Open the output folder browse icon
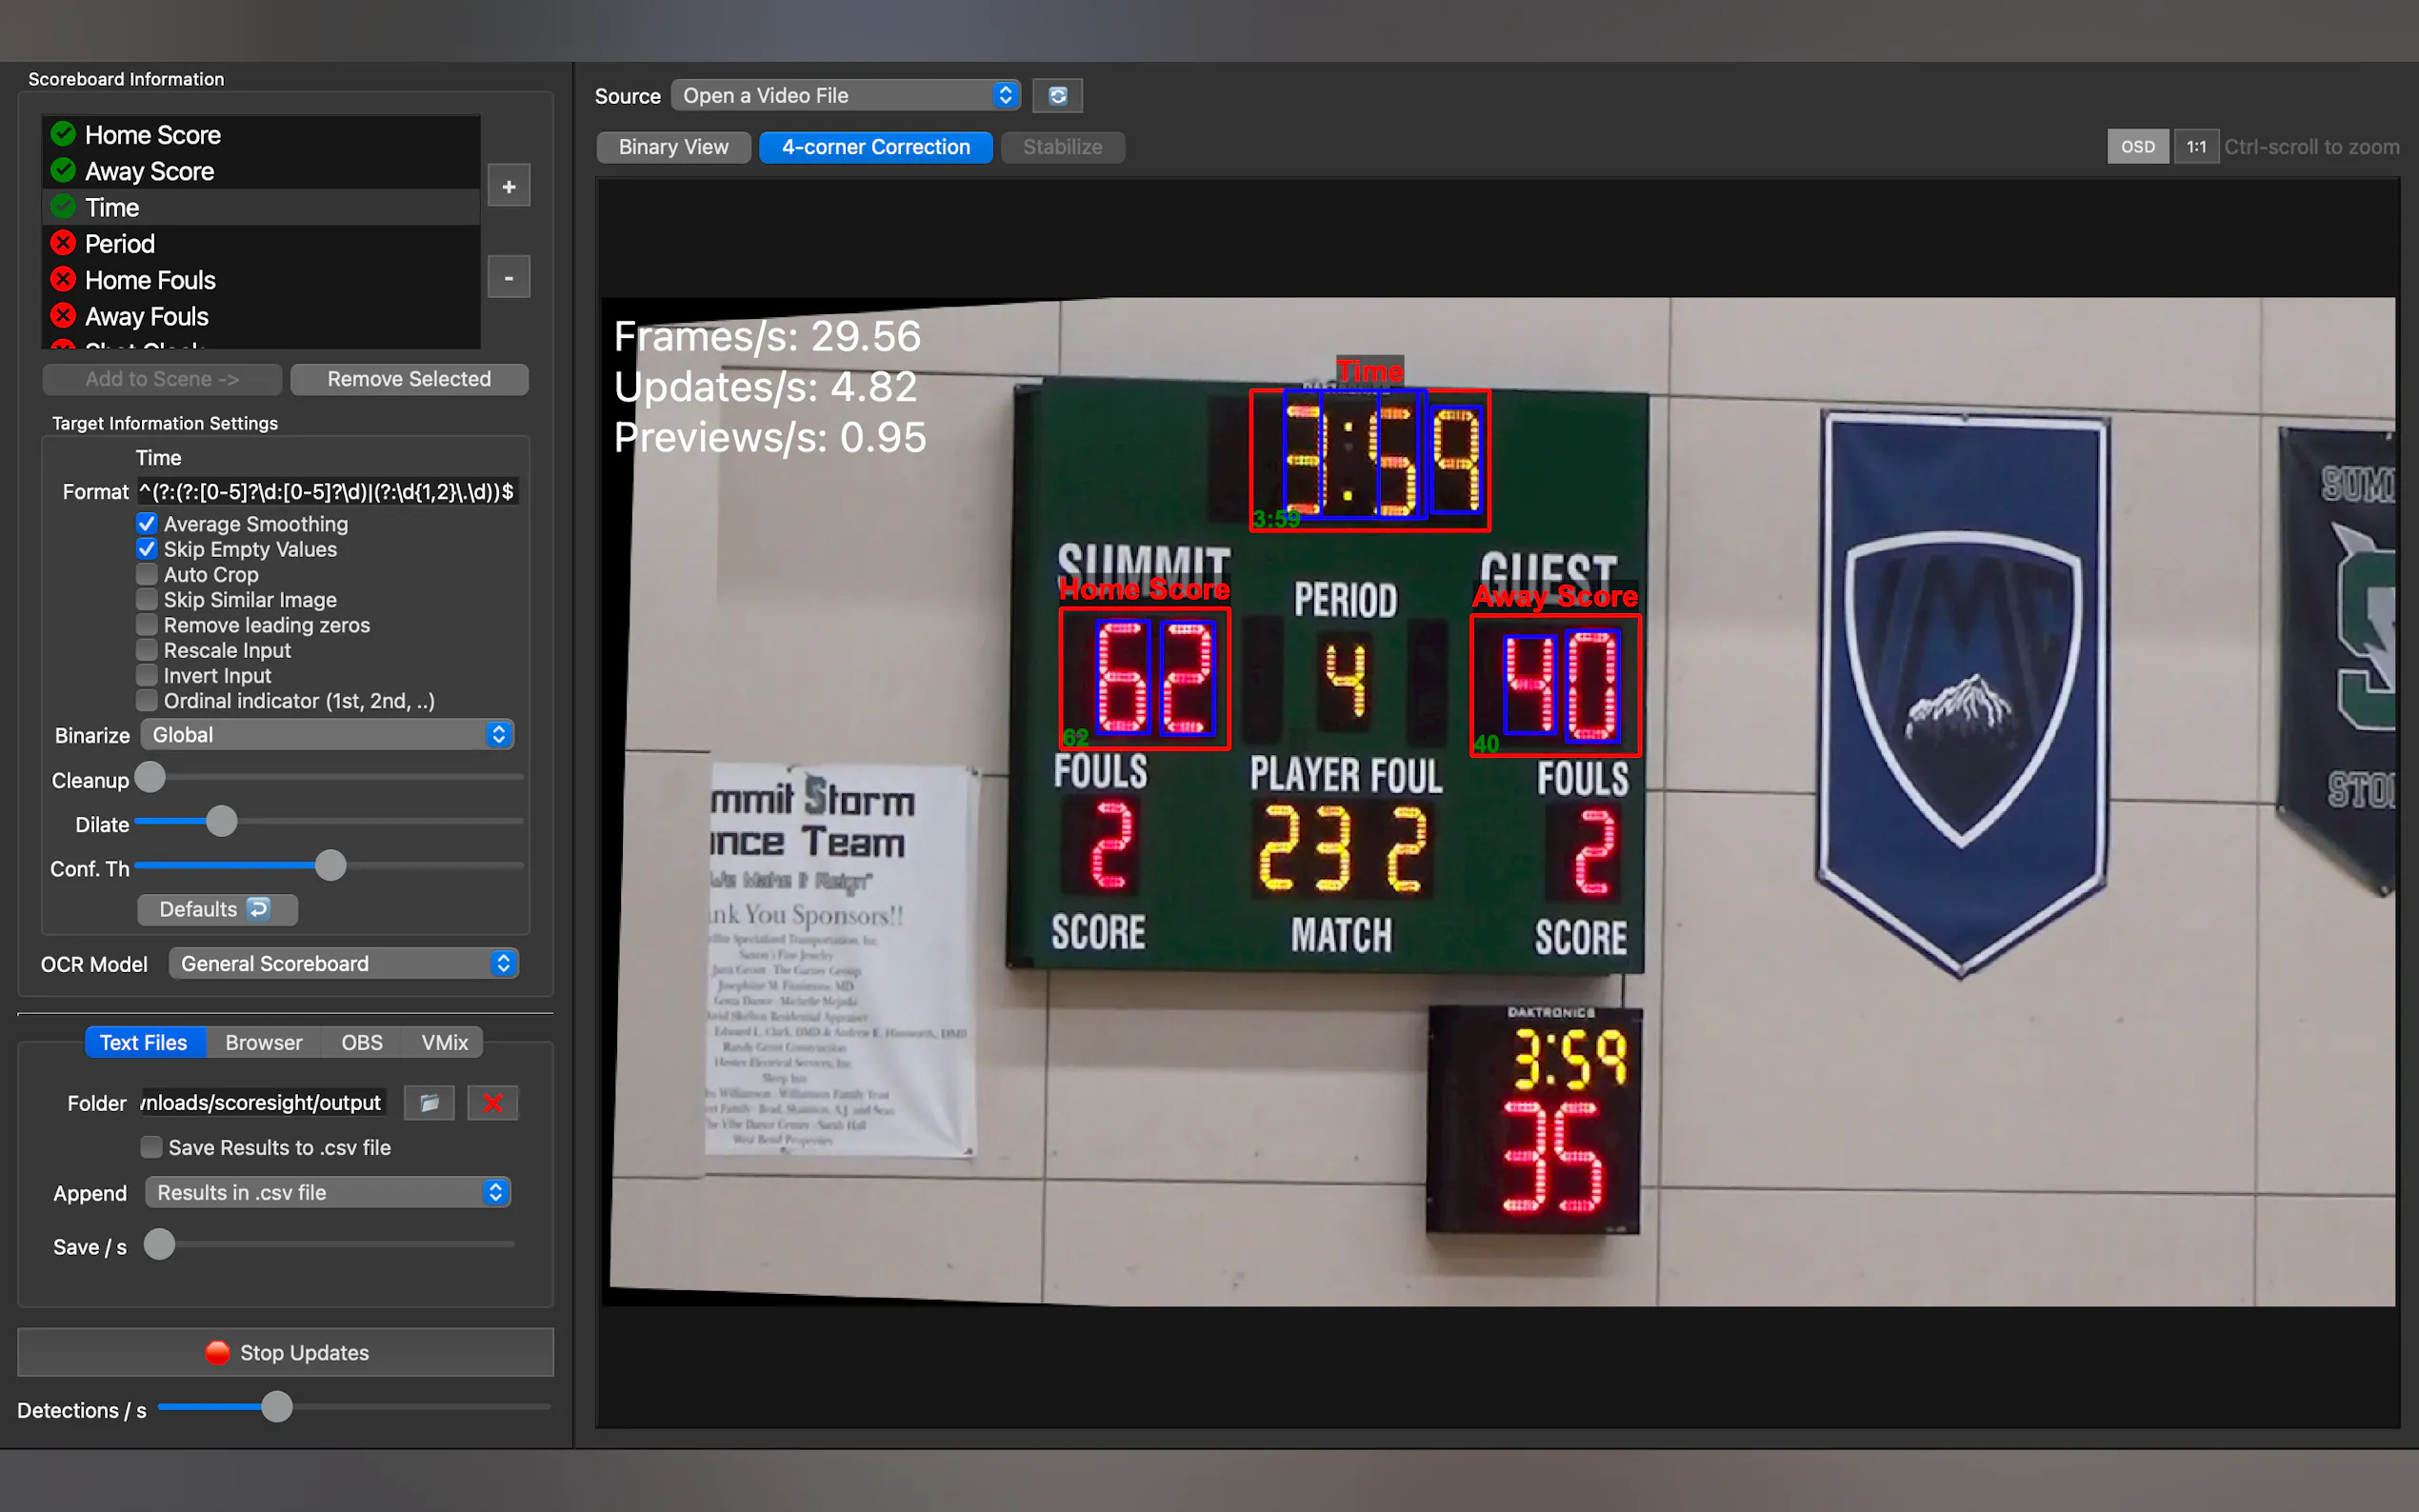 (x=429, y=1103)
